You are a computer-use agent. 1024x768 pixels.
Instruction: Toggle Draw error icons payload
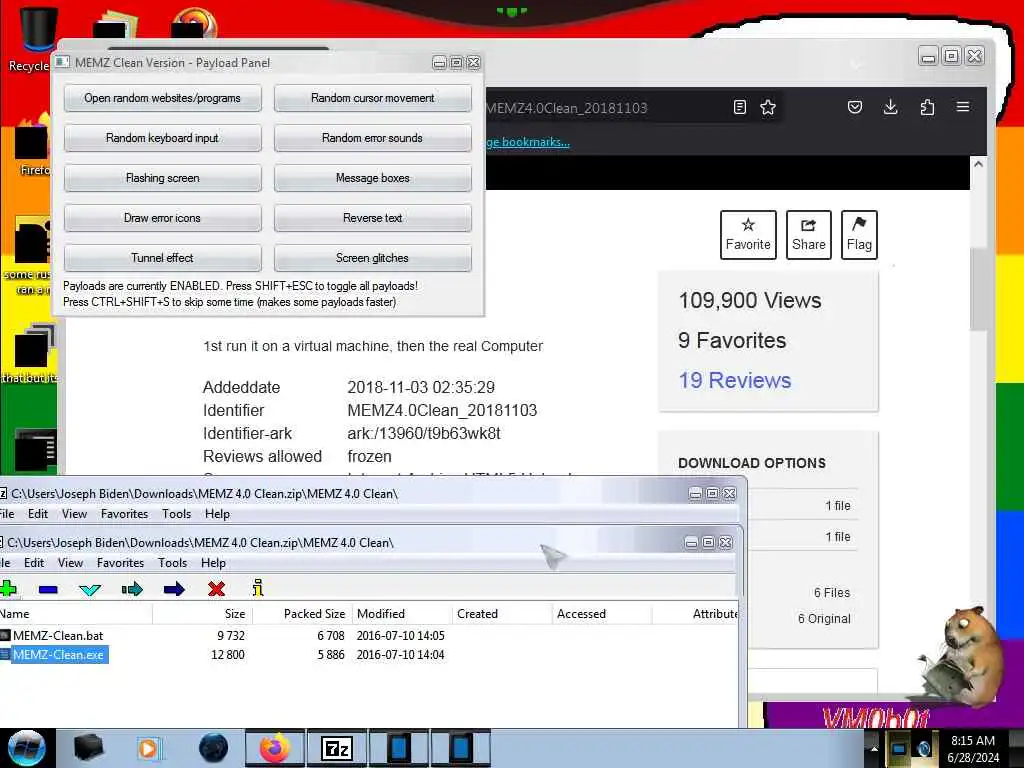163,217
